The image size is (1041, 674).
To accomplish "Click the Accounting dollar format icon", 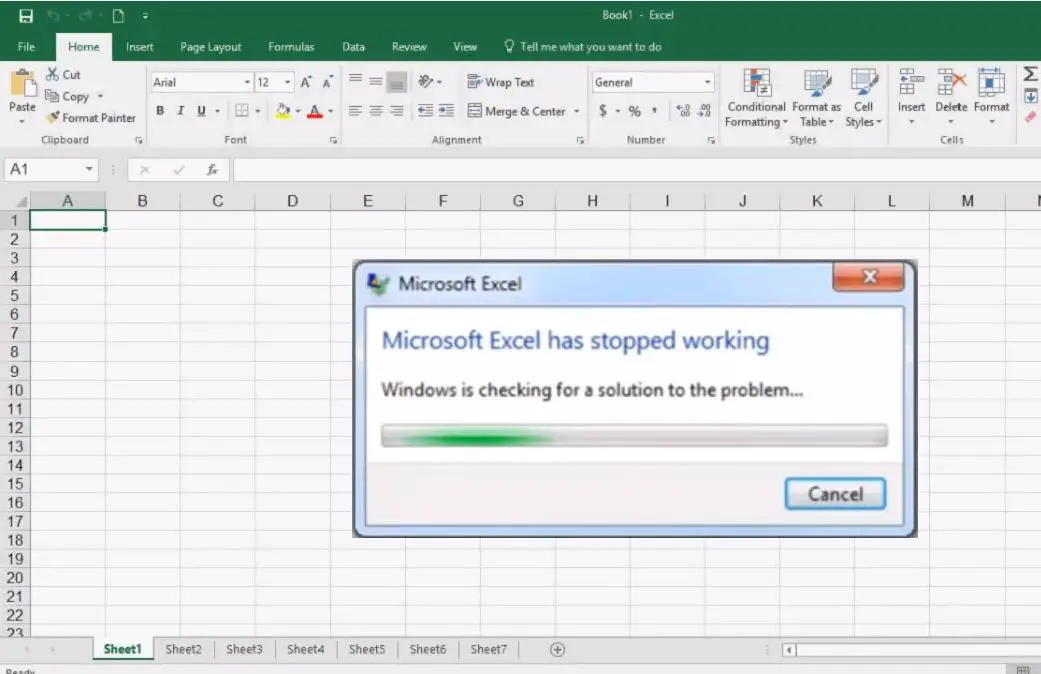I will [602, 111].
